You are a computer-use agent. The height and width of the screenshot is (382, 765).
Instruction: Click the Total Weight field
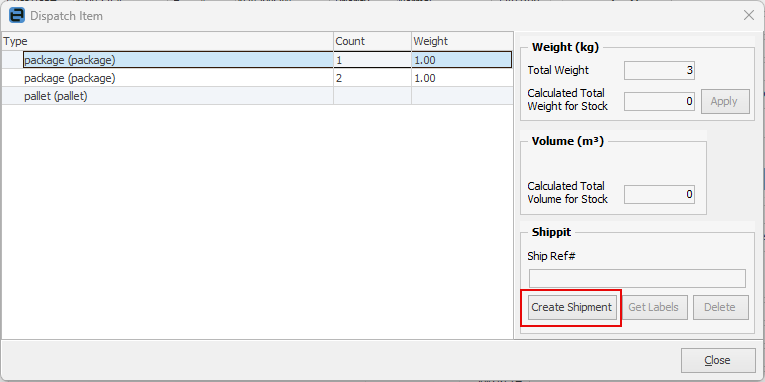tap(659, 70)
